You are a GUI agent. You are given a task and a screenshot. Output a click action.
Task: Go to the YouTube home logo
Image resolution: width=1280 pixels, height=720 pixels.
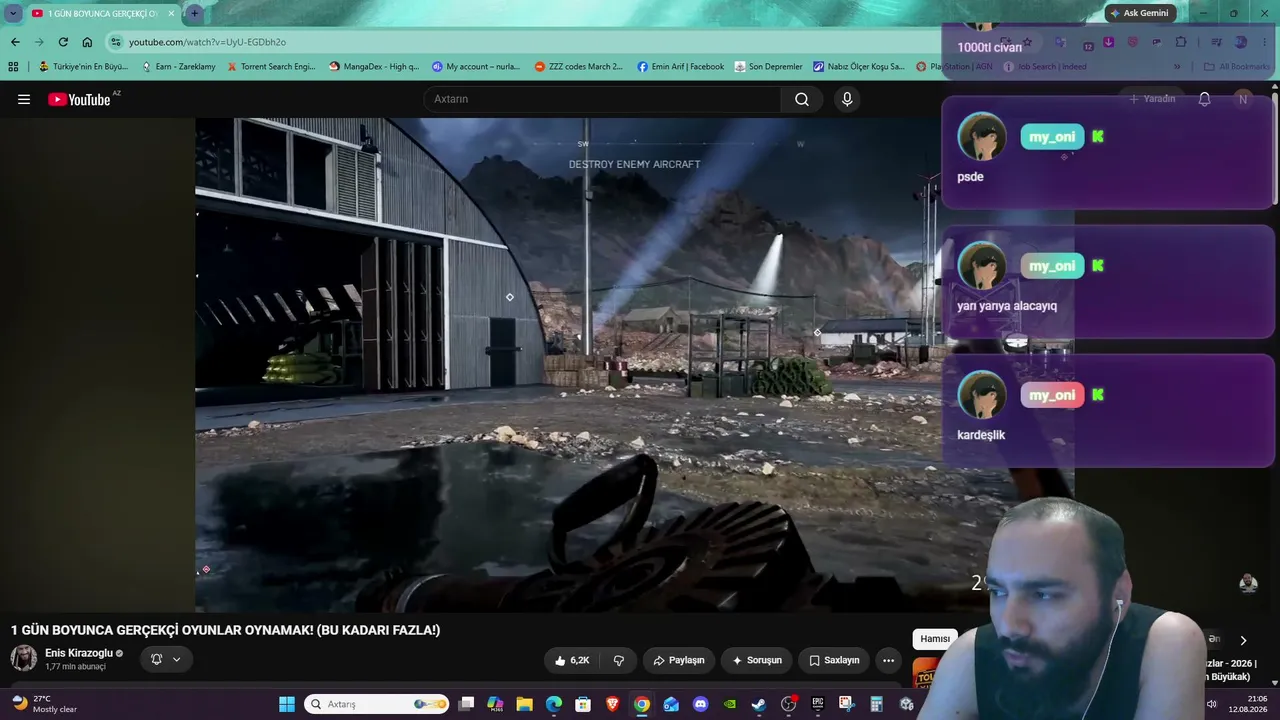tap(79, 99)
